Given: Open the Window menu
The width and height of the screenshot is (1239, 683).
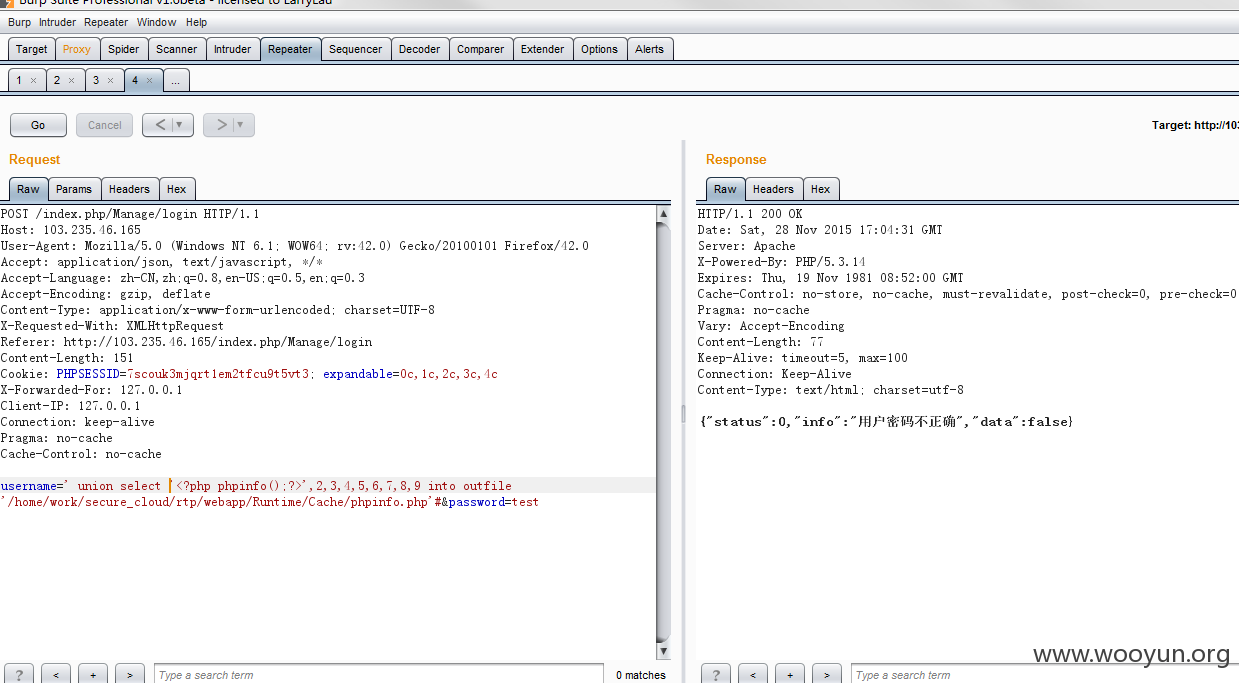Looking at the screenshot, I should (157, 22).
